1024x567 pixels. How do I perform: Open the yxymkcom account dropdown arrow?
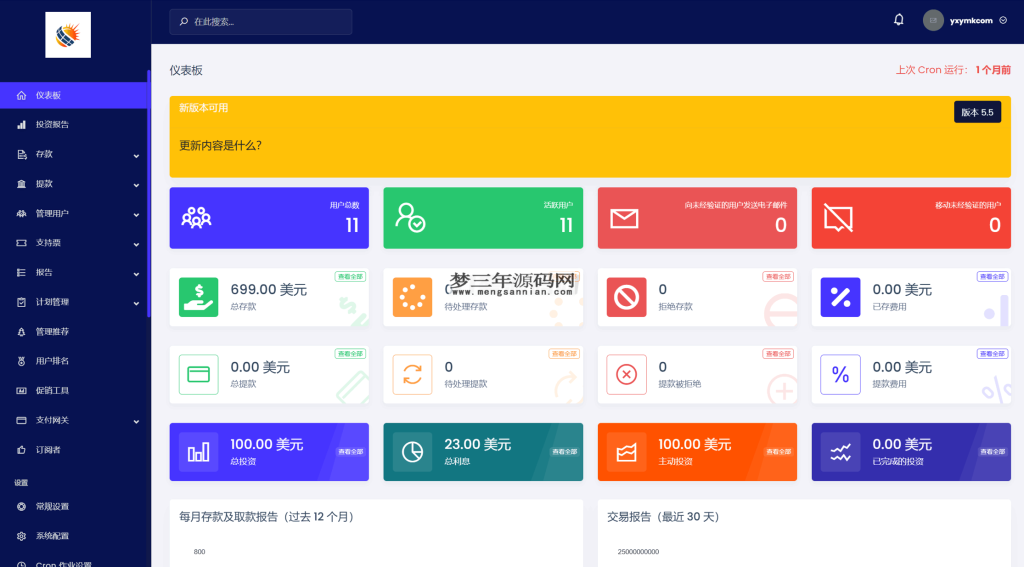click(x=1003, y=20)
